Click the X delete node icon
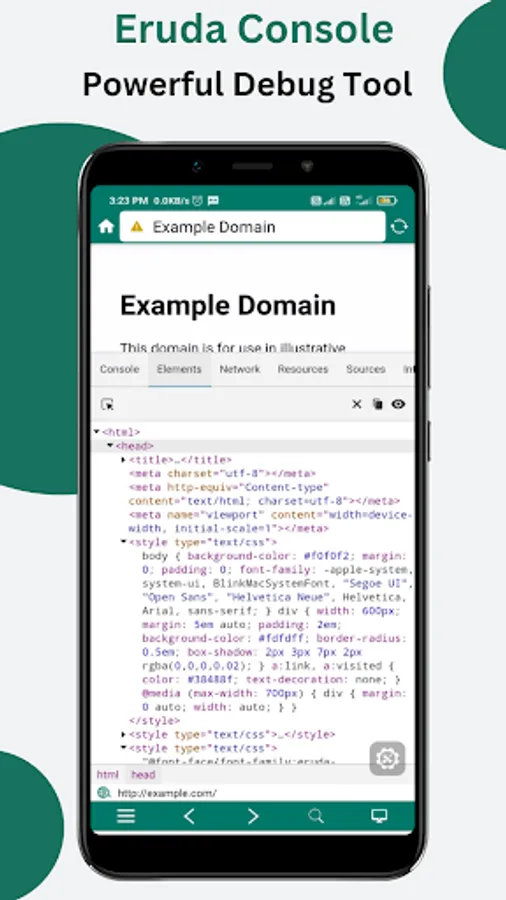 point(356,404)
